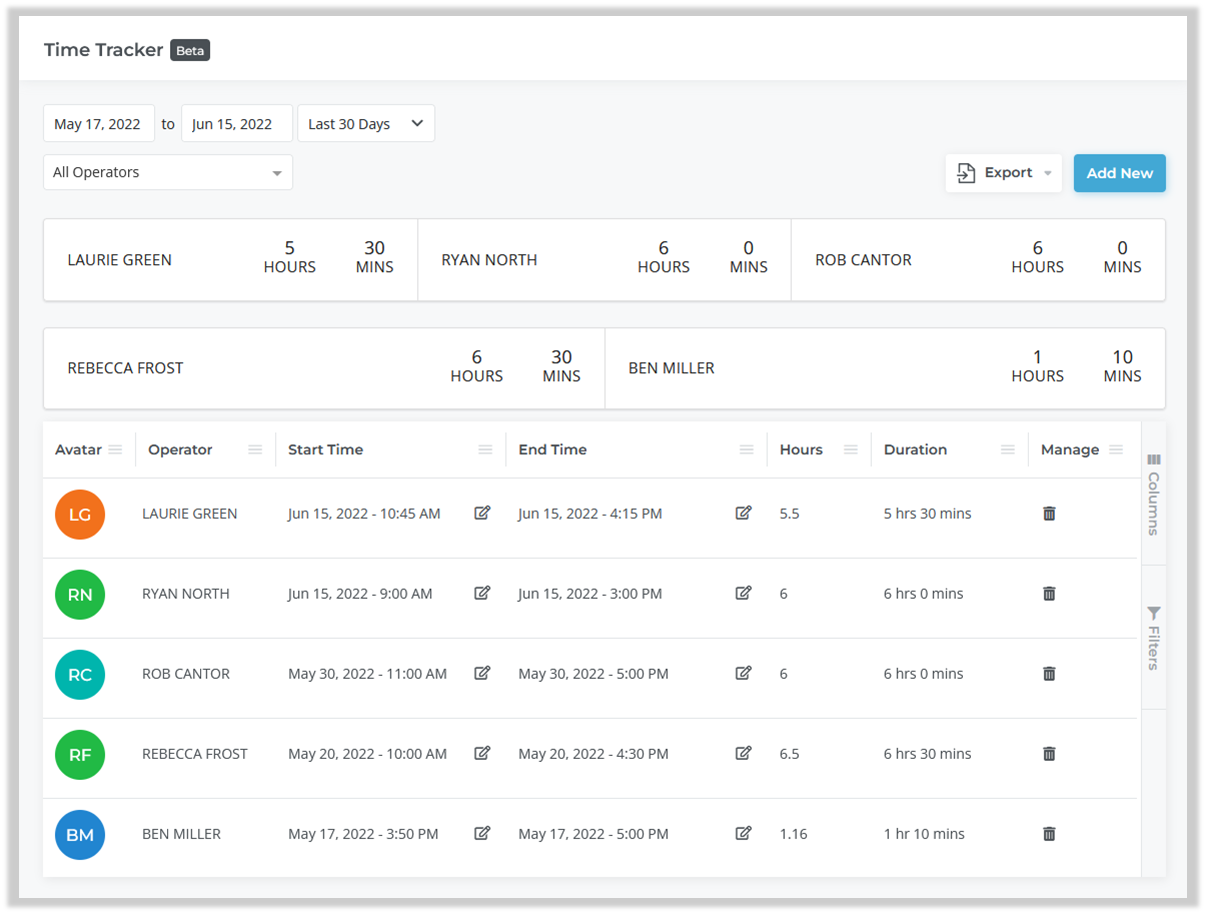
Task: Delete Ben Miller's time entry
Action: pyautogui.click(x=1049, y=833)
